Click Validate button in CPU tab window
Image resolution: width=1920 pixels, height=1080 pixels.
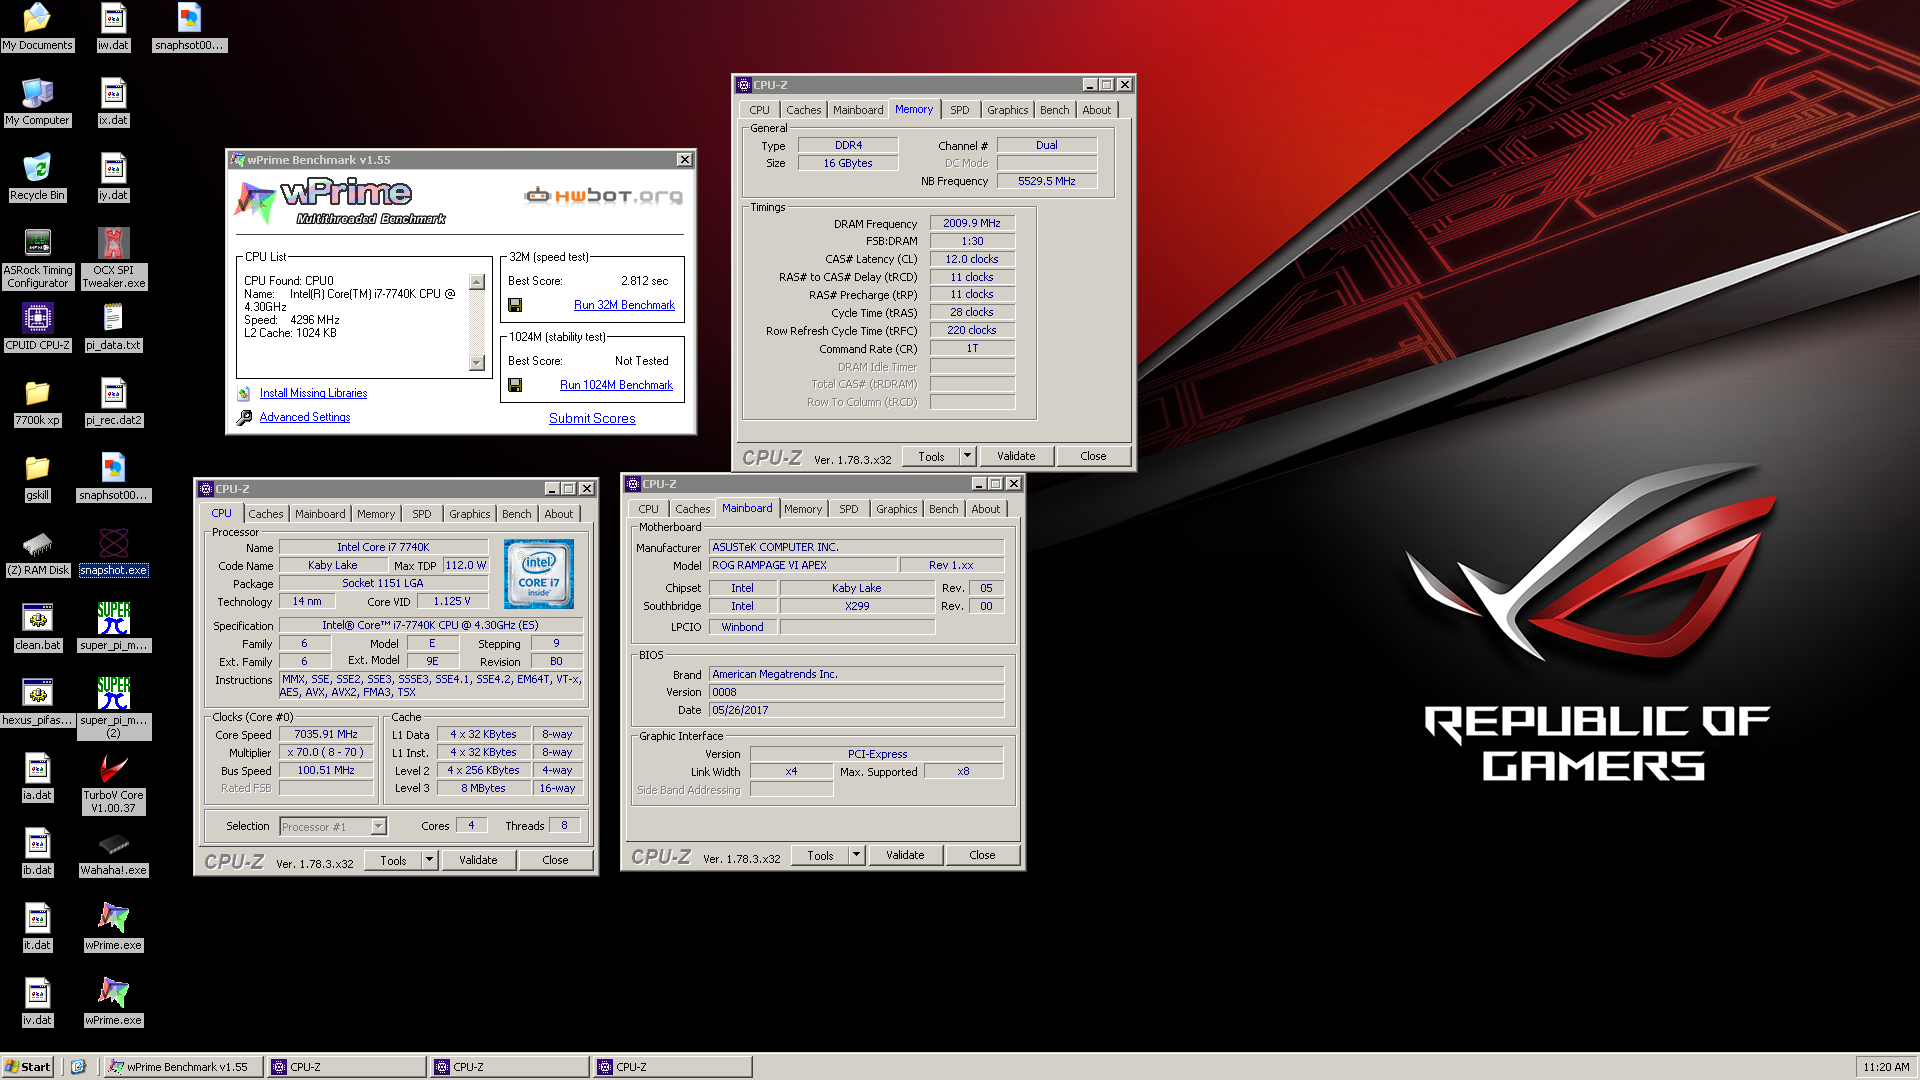click(x=478, y=860)
